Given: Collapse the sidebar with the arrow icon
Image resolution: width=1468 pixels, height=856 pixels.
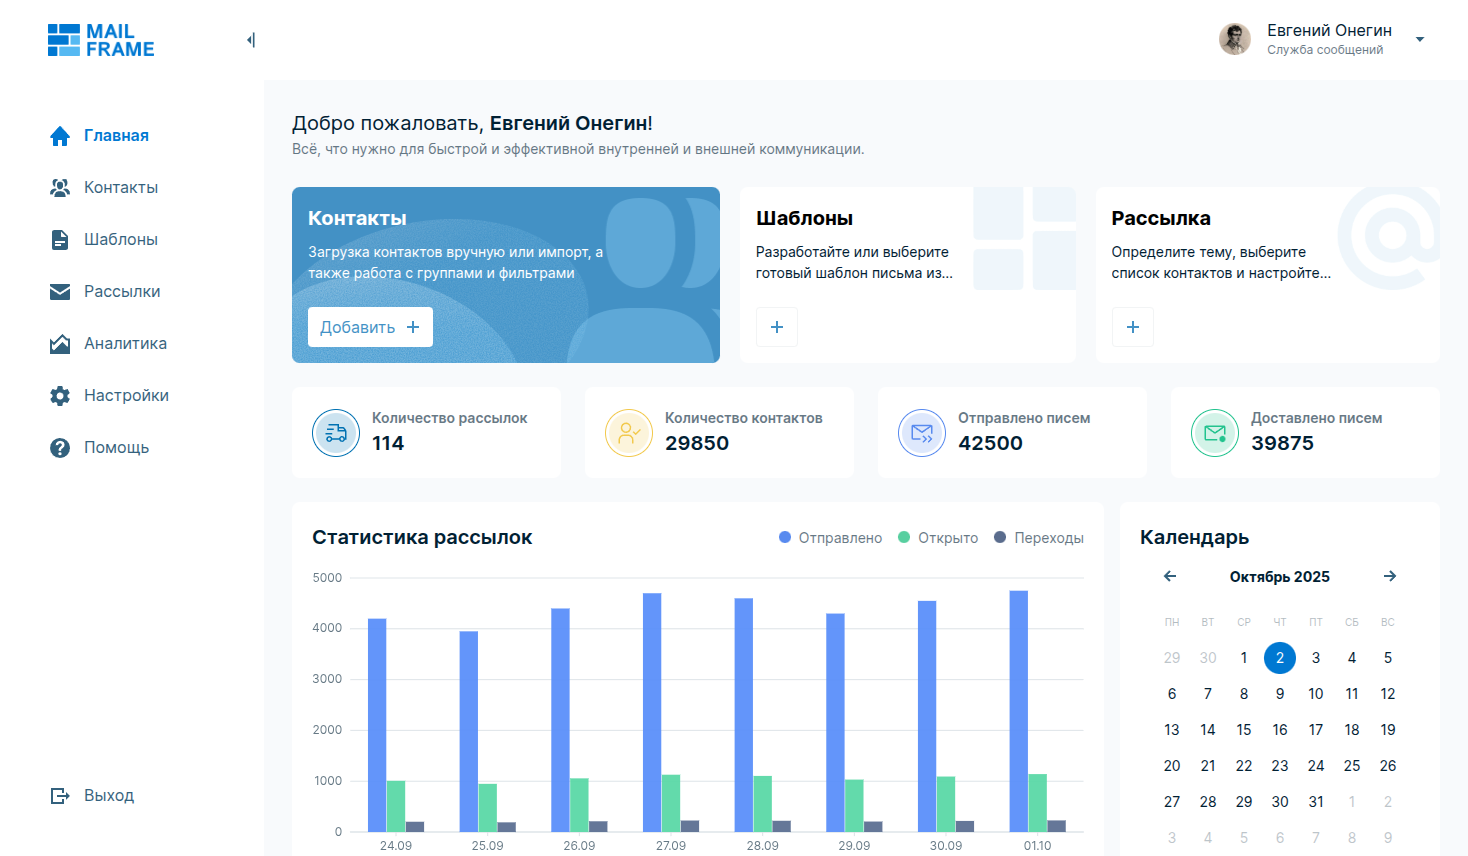Looking at the screenshot, I should [251, 40].
